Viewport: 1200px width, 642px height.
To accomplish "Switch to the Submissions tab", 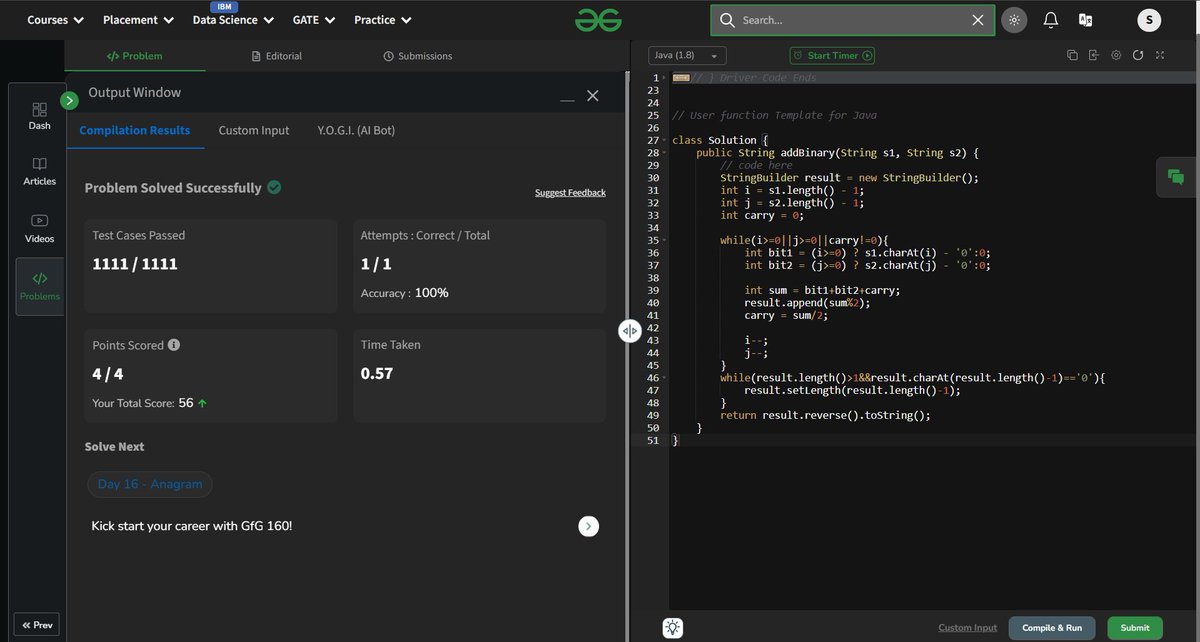I will tap(418, 56).
